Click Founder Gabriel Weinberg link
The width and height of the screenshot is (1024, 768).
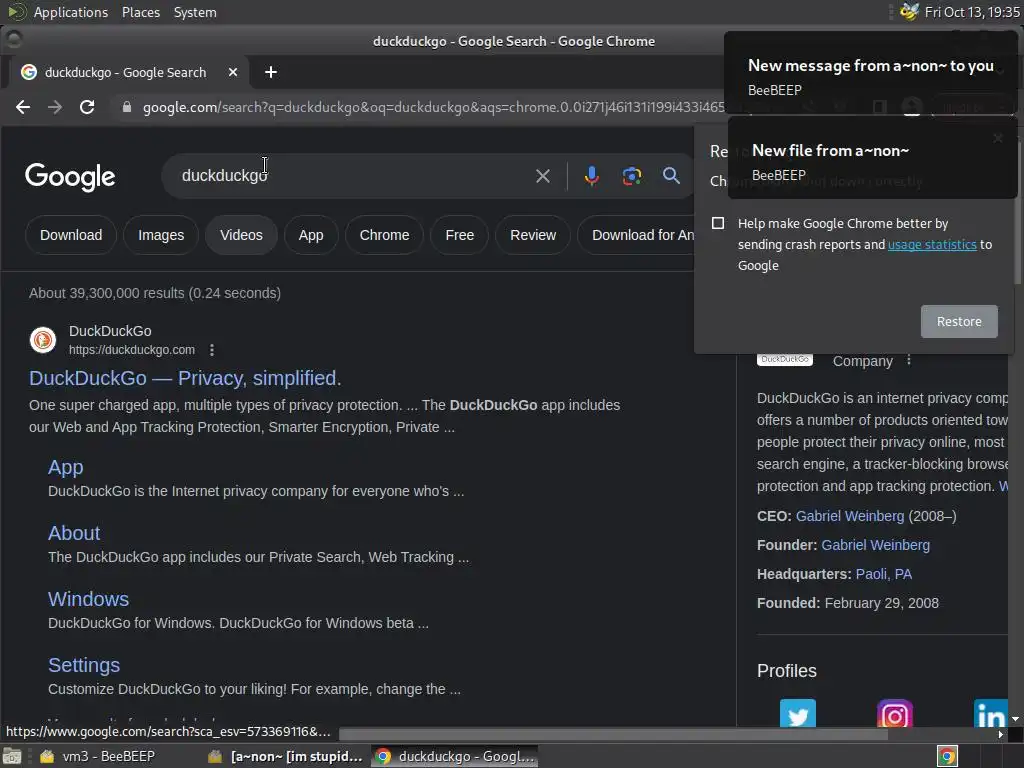pyautogui.click(x=875, y=545)
